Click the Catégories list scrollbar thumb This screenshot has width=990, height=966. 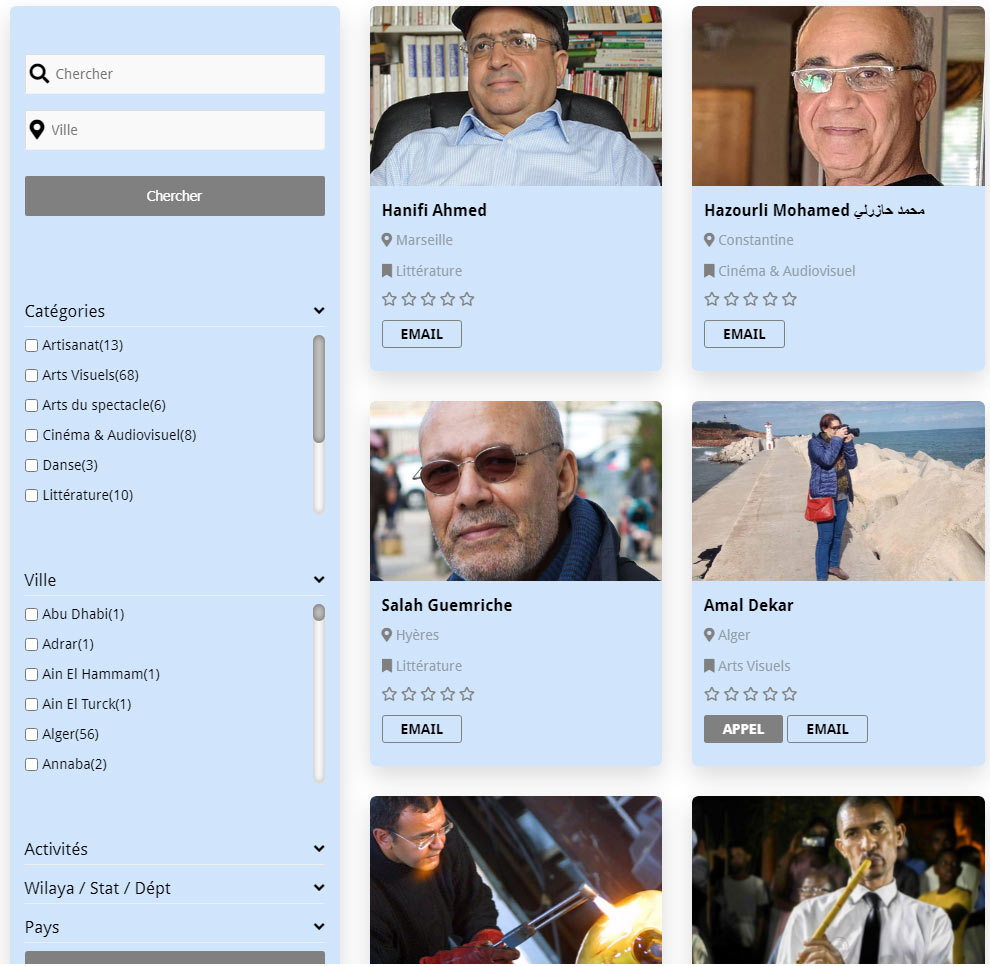(x=319, y=389)
